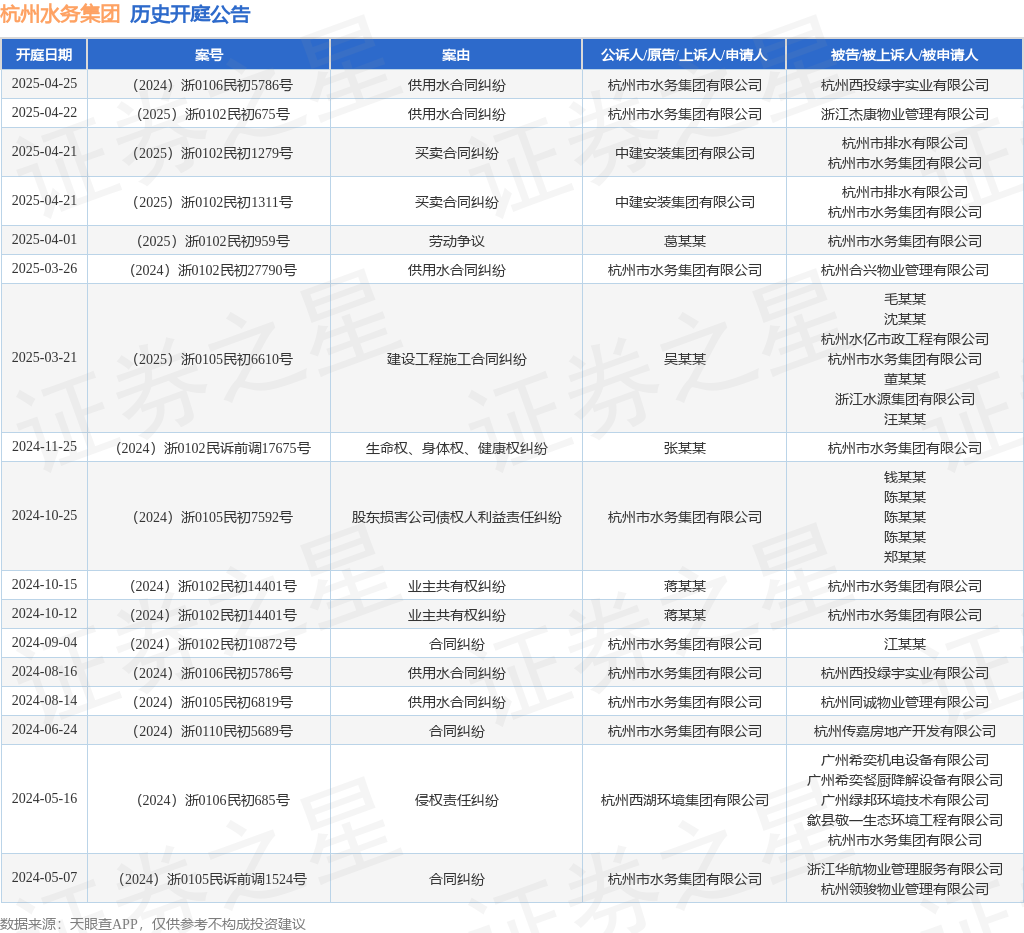Image resolution: width=1024 pixels, height=933 pixels.
Task: Click the date 2025-04-25
Action: [x=44, y=84]
